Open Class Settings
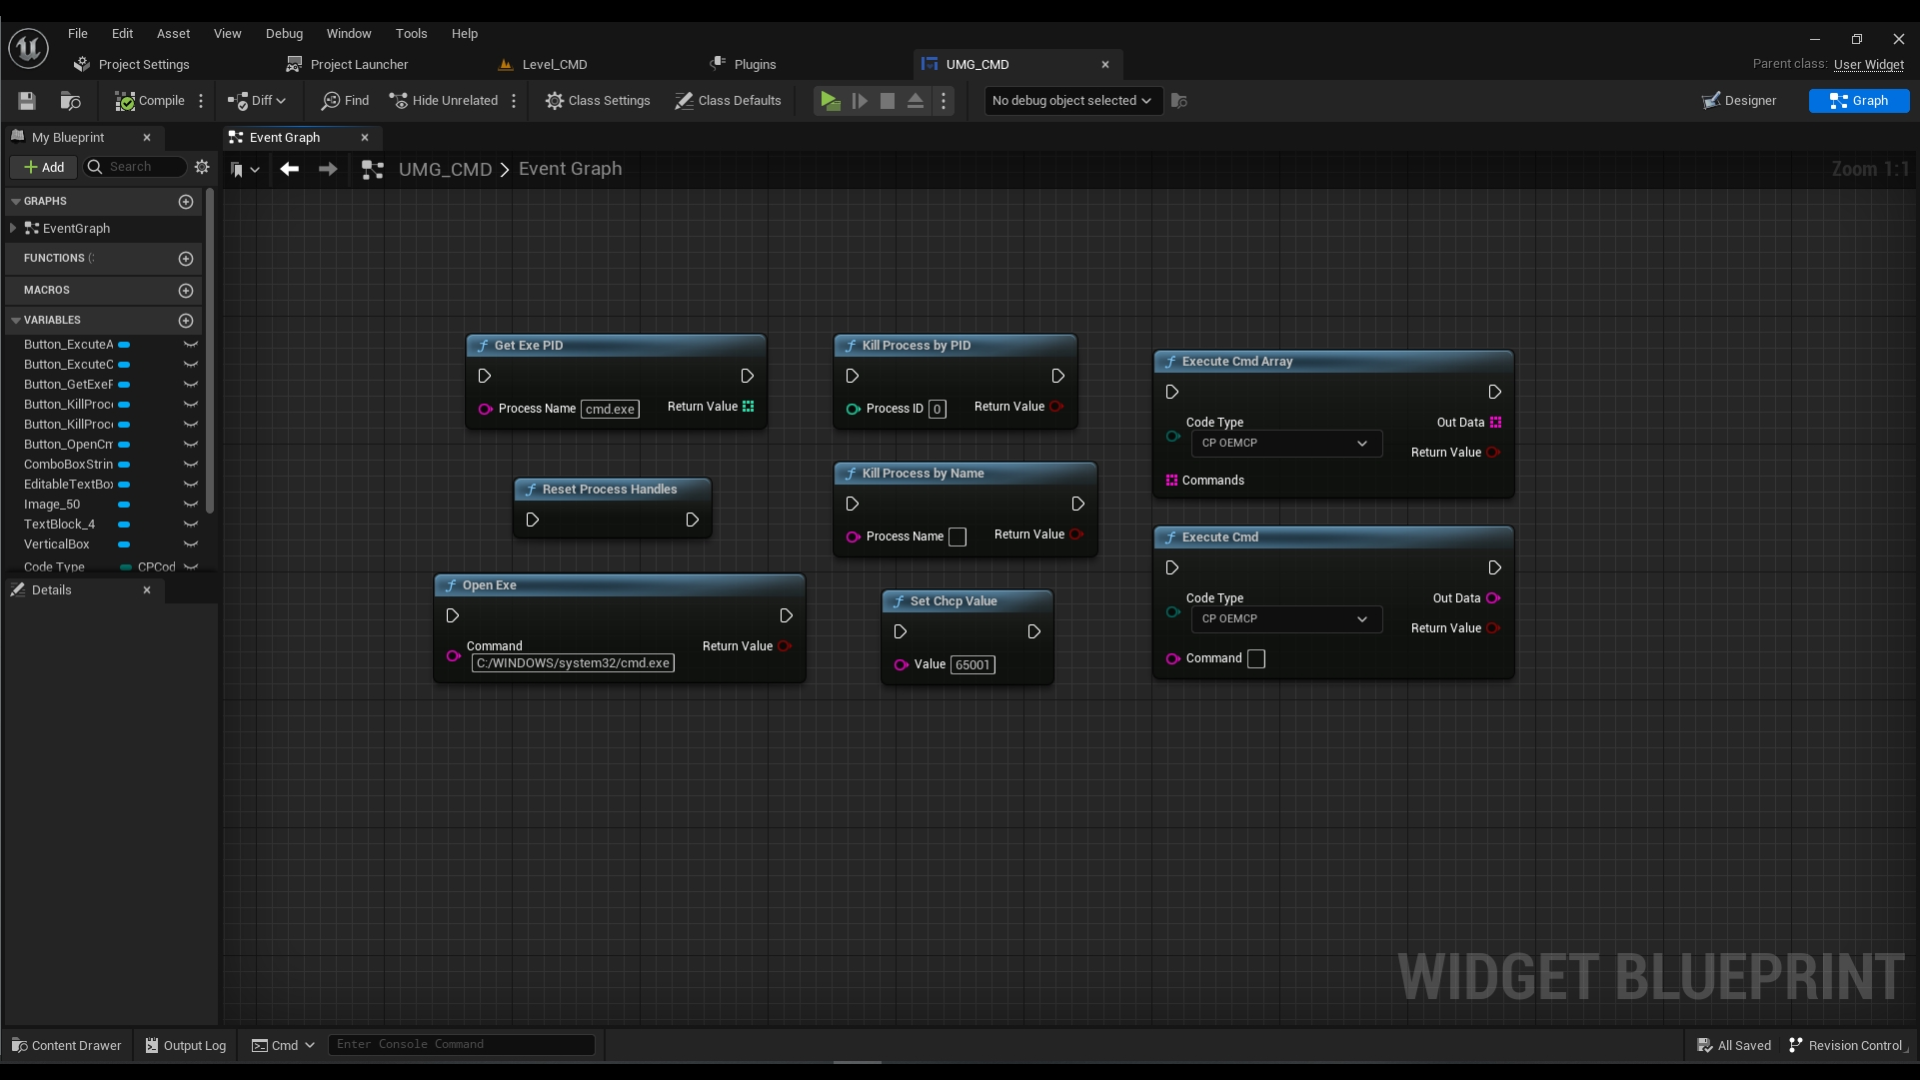The height and width of the screenshot is (1080, 1920). click(597, 101)
